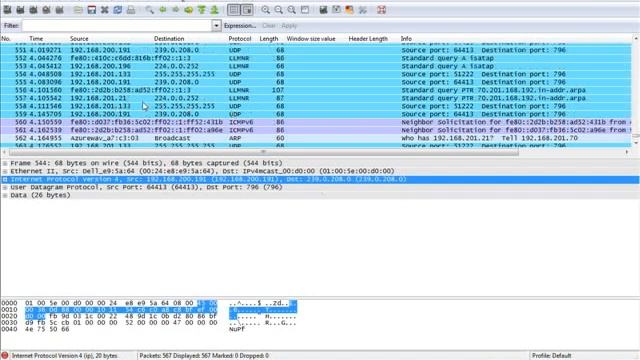640x360 pixels.
Task: Select packet 557 from 192.168.201.21
Action: [316, 98]
